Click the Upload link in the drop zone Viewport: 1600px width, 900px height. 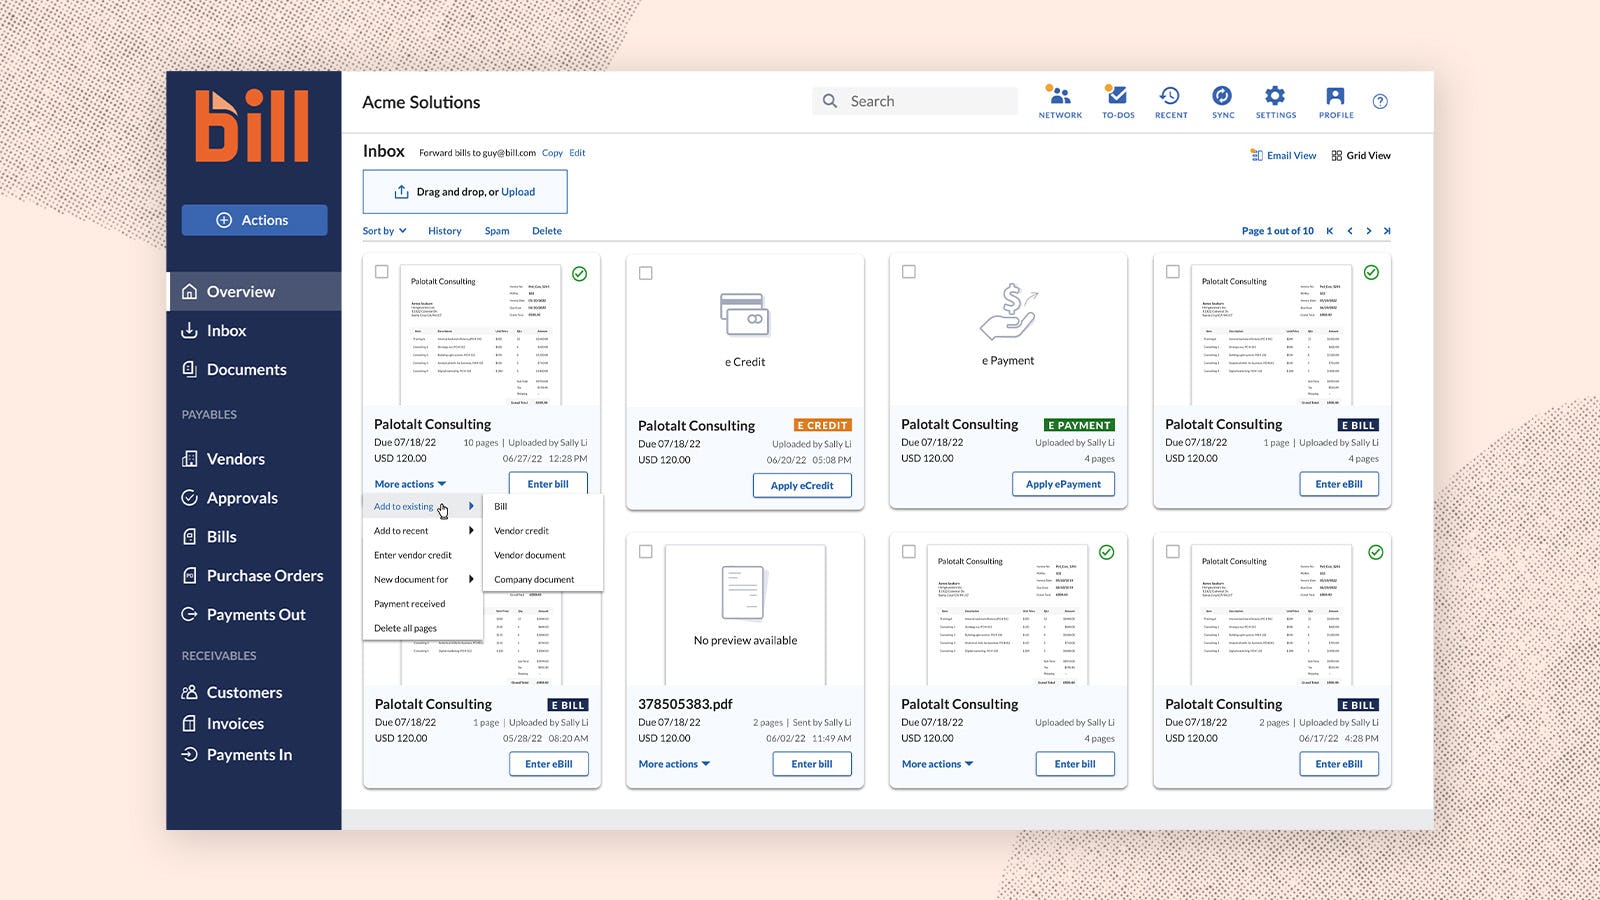click(518, 192)
